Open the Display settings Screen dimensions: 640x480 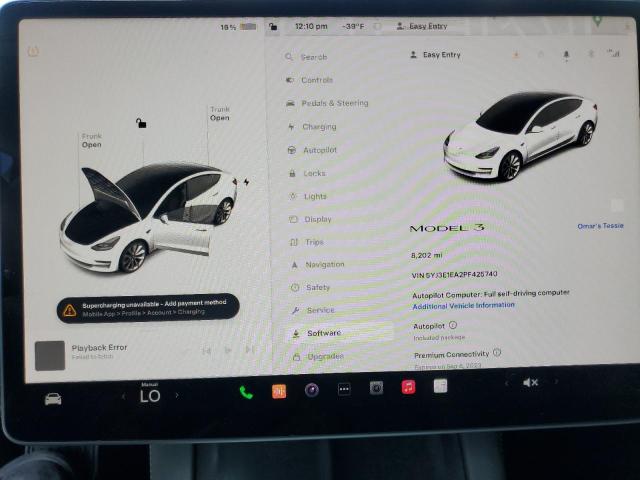(x=311, y=219)
